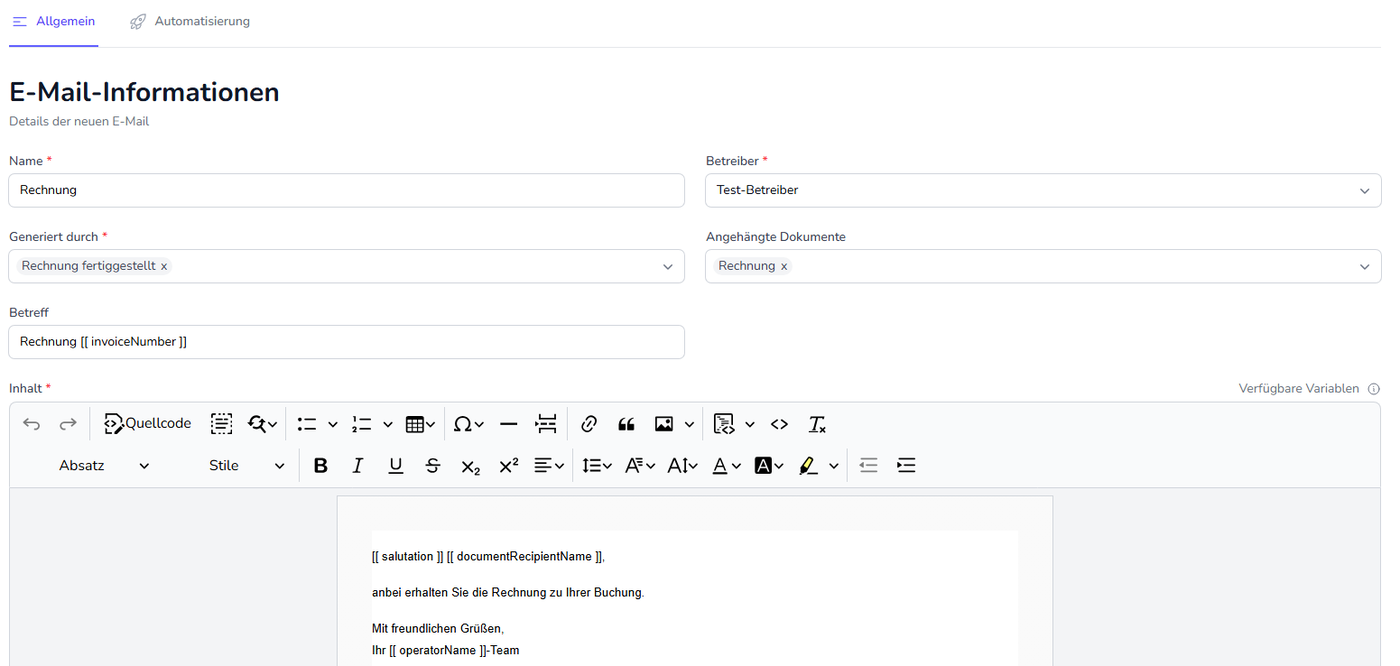
Task: Click the 'anbei erhalten Sie die Rechnung' line
Action: click(x=508, y=592)
